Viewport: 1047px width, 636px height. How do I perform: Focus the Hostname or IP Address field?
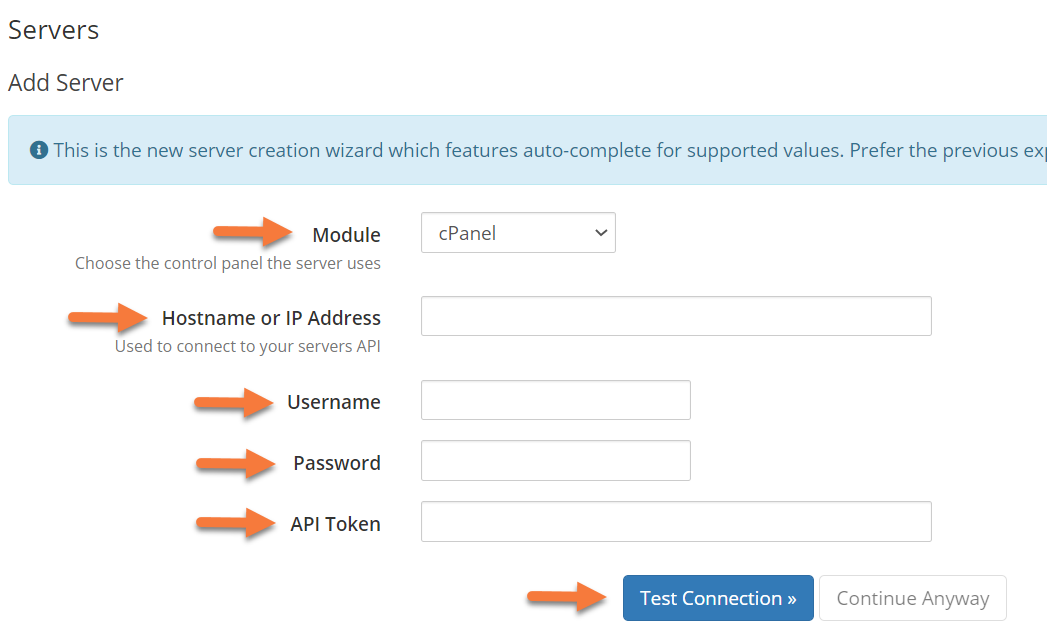pyautogui.click(x=676, y=316)
